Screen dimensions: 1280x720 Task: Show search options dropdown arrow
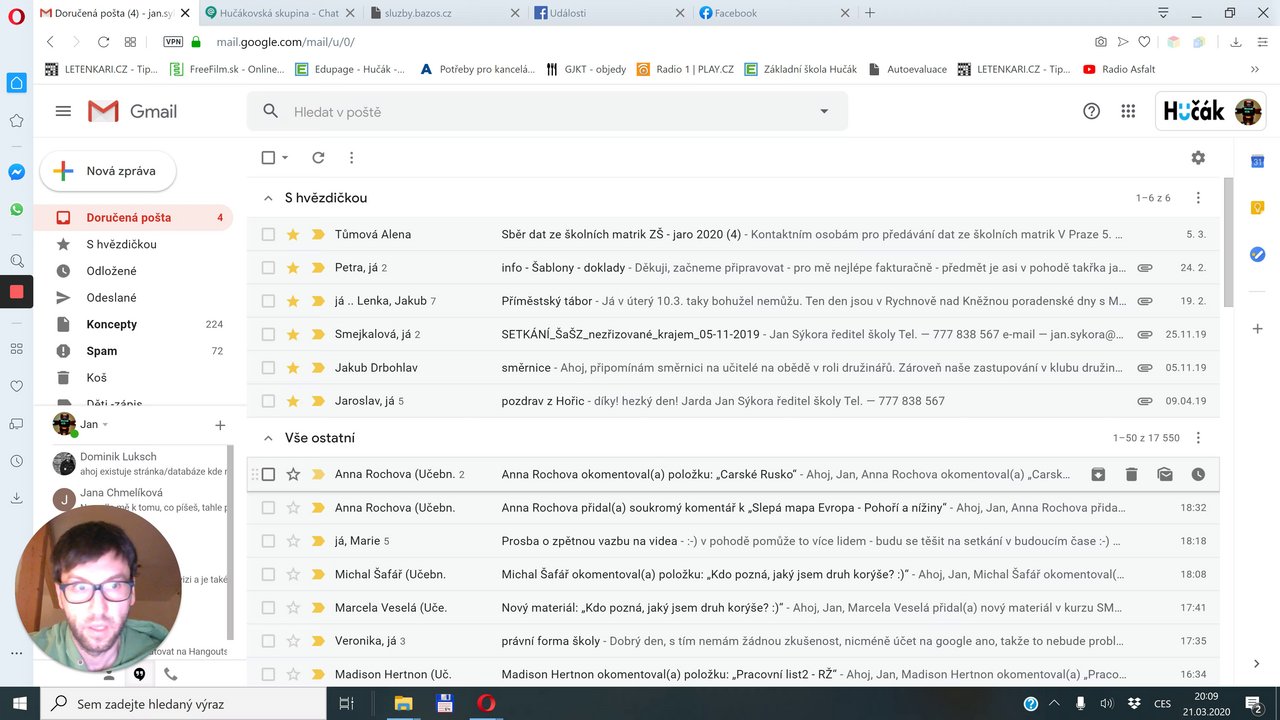coord(824,111)
